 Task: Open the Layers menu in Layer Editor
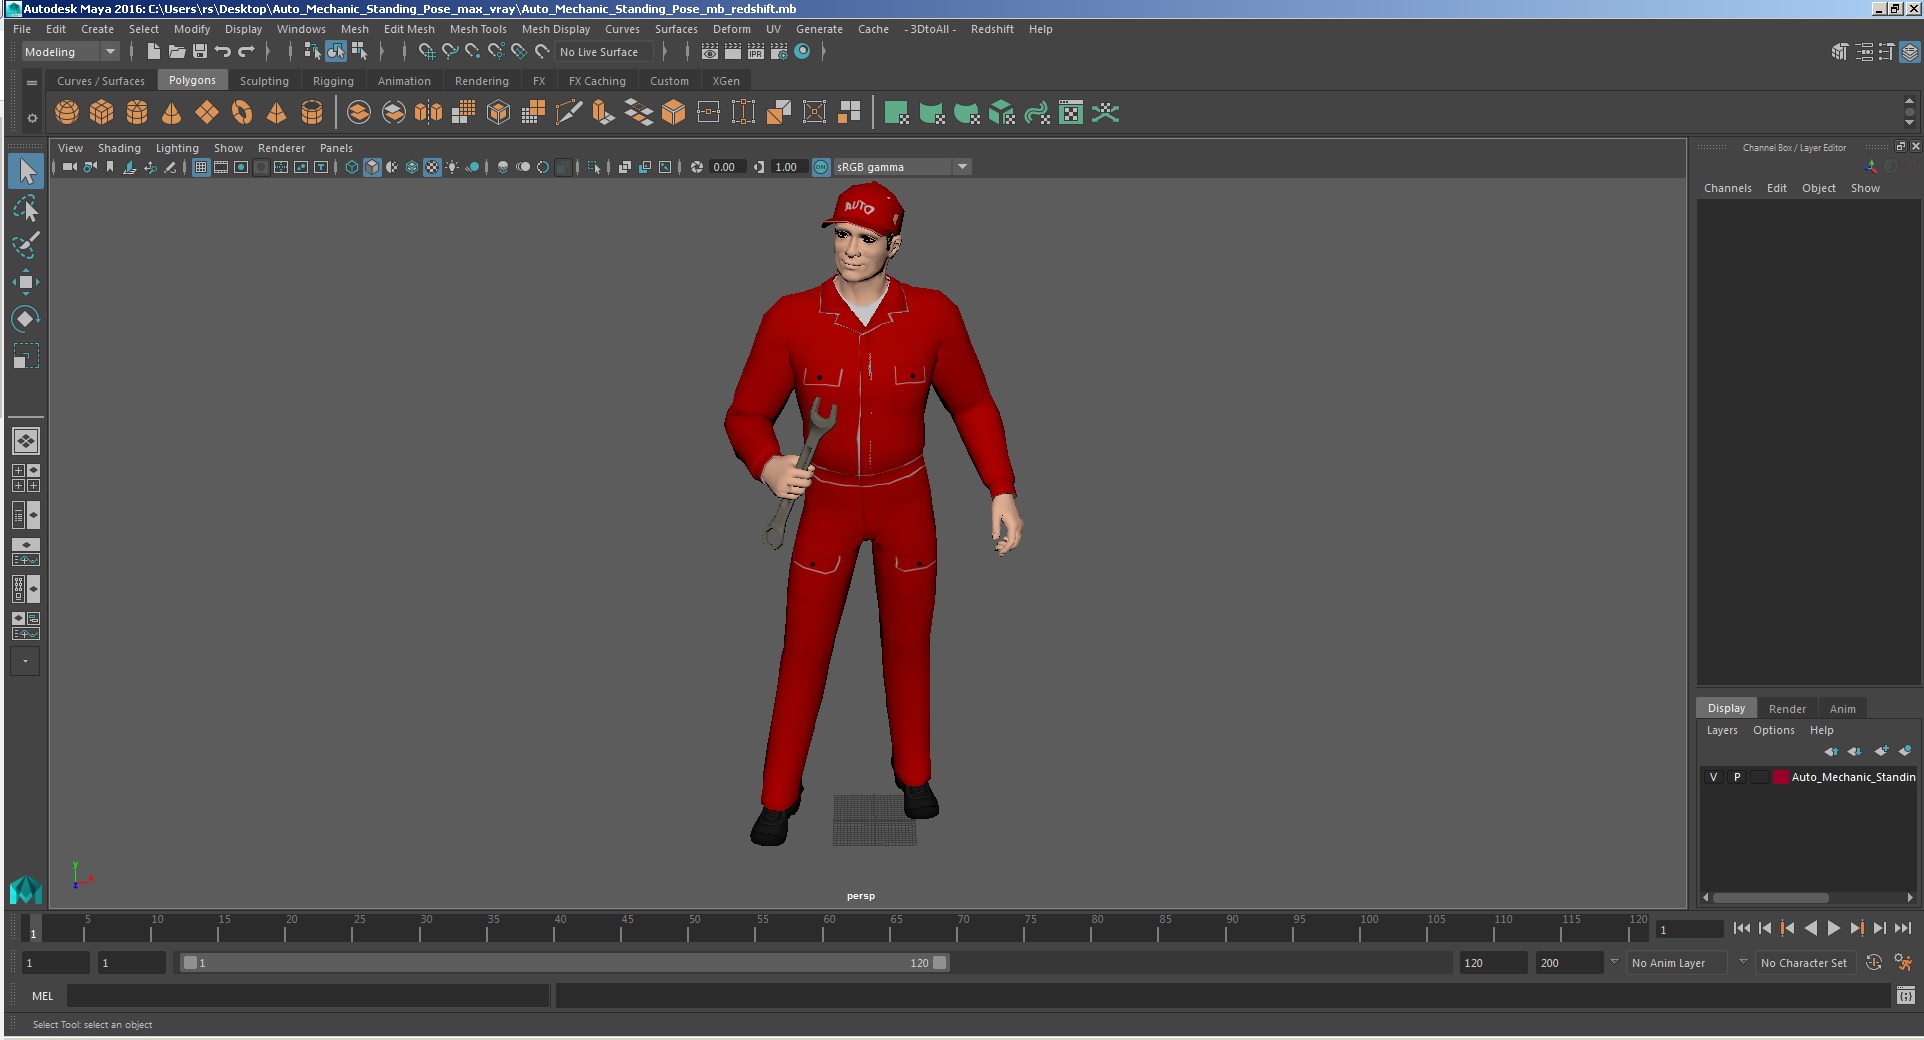pyautogui.click(x=1721, y=730)
